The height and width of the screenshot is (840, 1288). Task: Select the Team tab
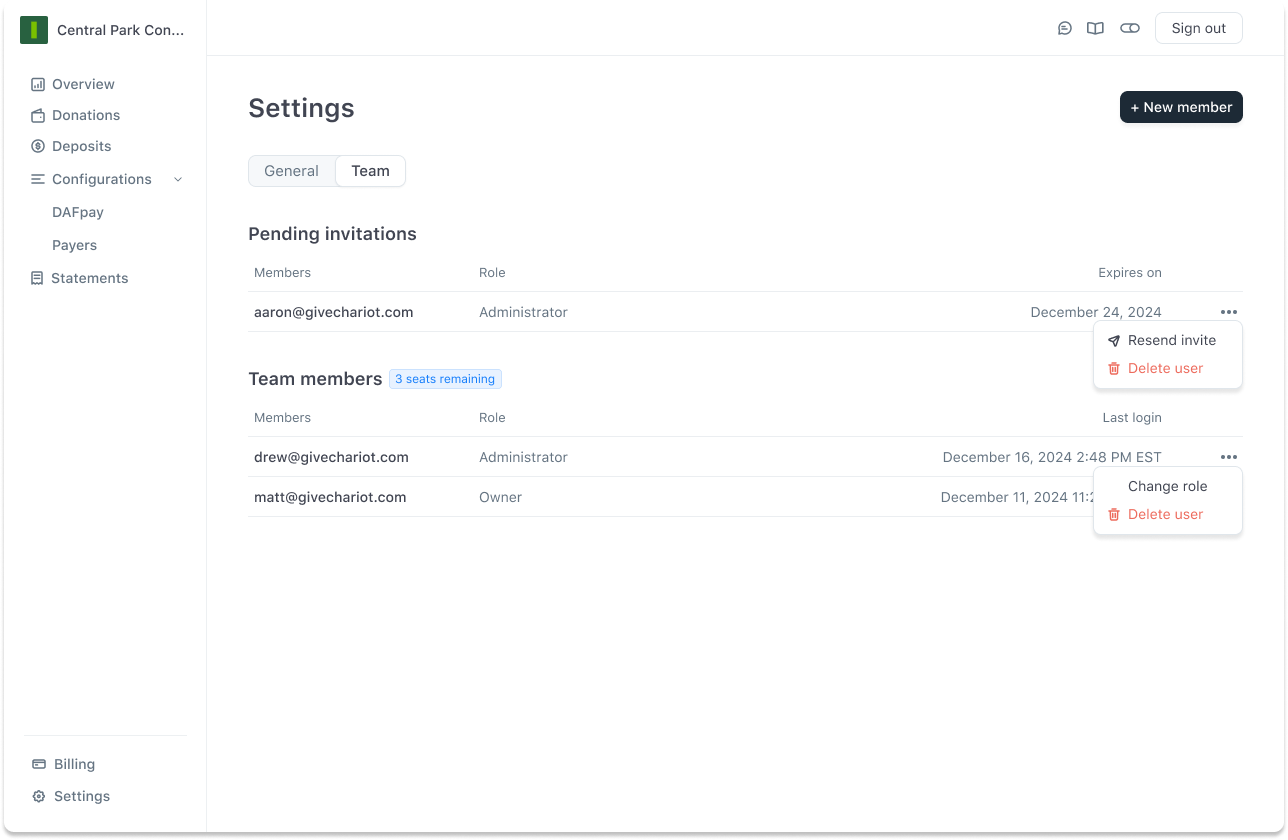[370, 171]
